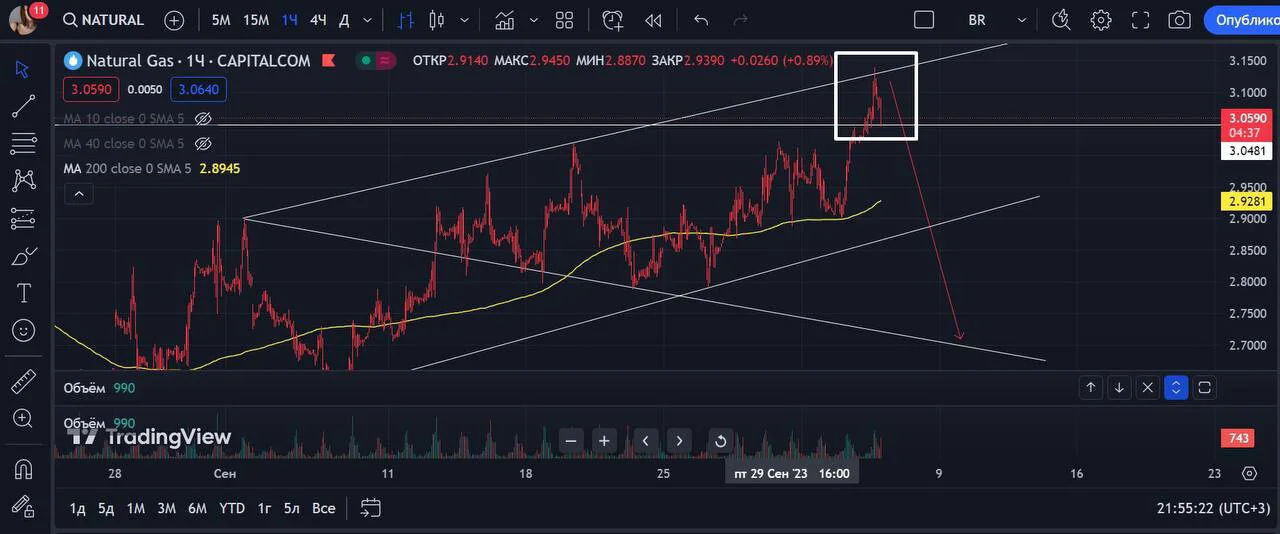
Task: Click the publish button
Action: (1242, 20)
